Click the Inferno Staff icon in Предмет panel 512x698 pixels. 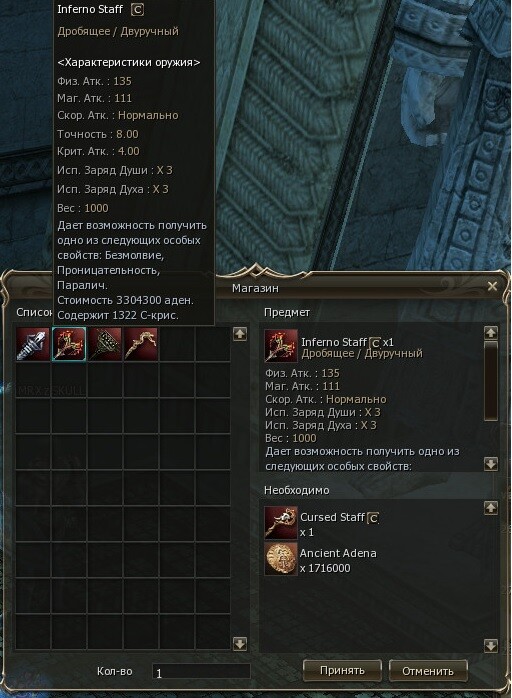pyautogui.click(x=280, y=345)
